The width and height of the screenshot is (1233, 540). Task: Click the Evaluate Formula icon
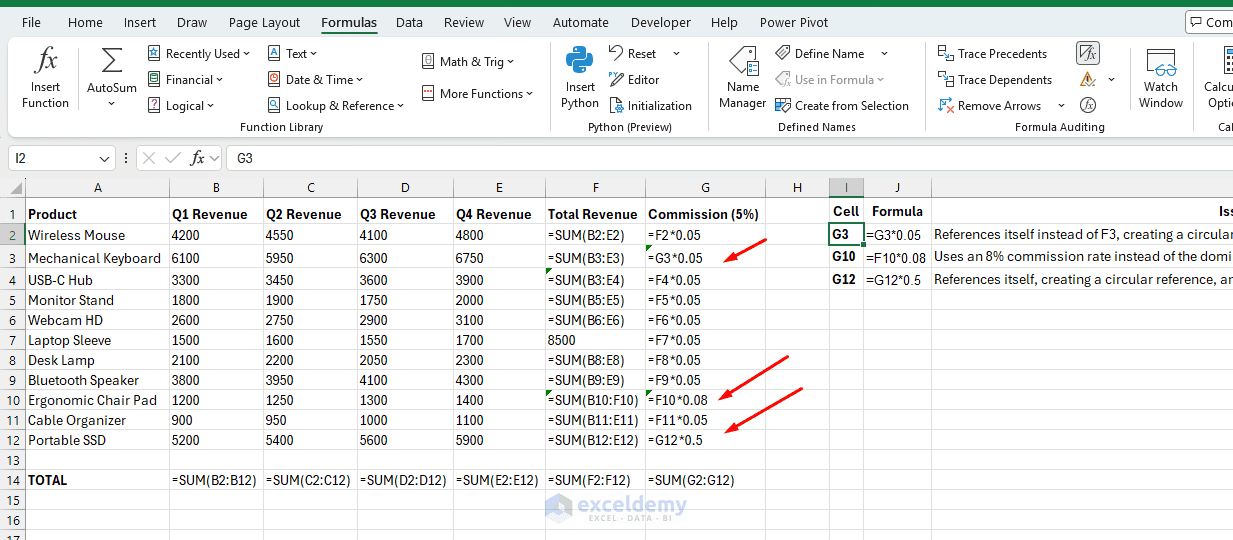[x=1088, y=105]
